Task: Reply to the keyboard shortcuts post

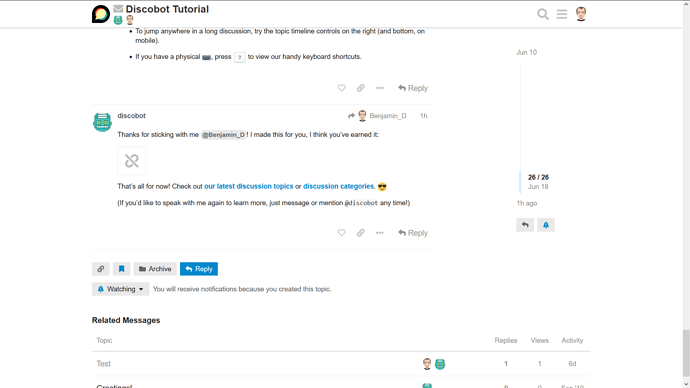Action: [413, 88]
